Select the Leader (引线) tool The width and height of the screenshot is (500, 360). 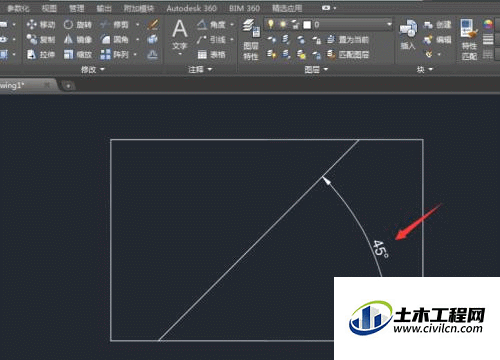[x=211, y=40]
